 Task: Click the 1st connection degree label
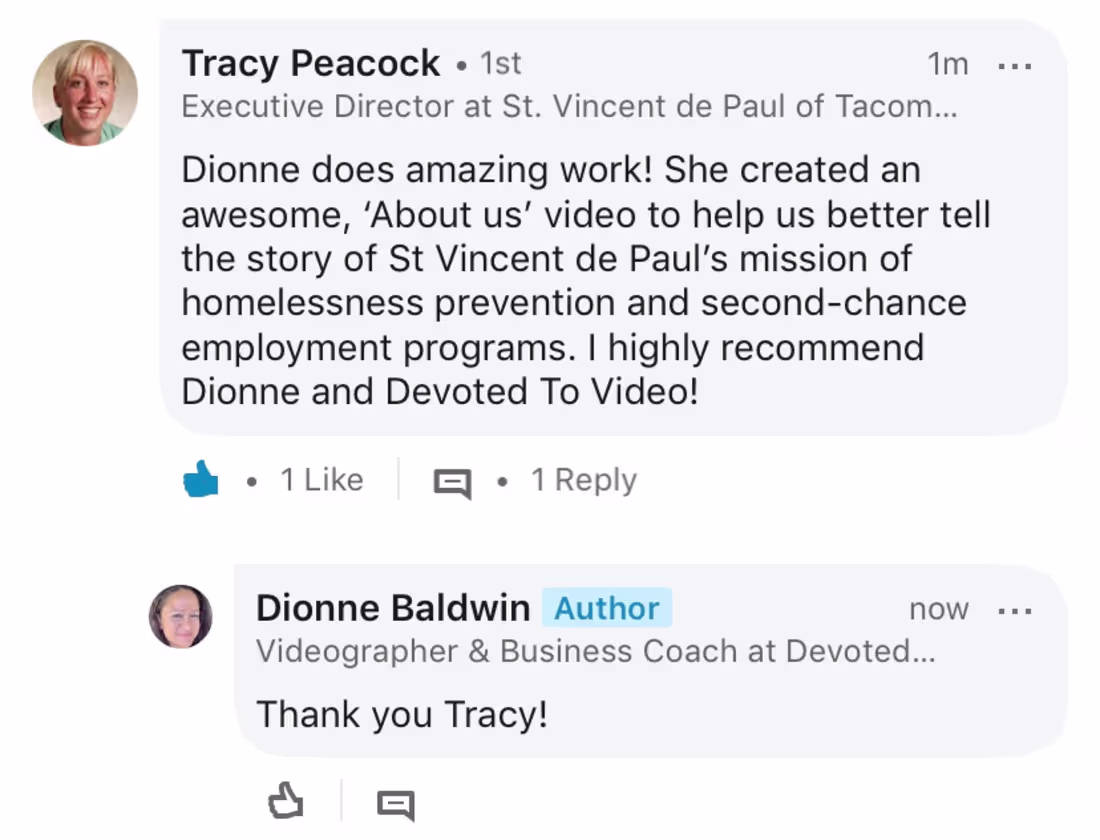[500, 64]
